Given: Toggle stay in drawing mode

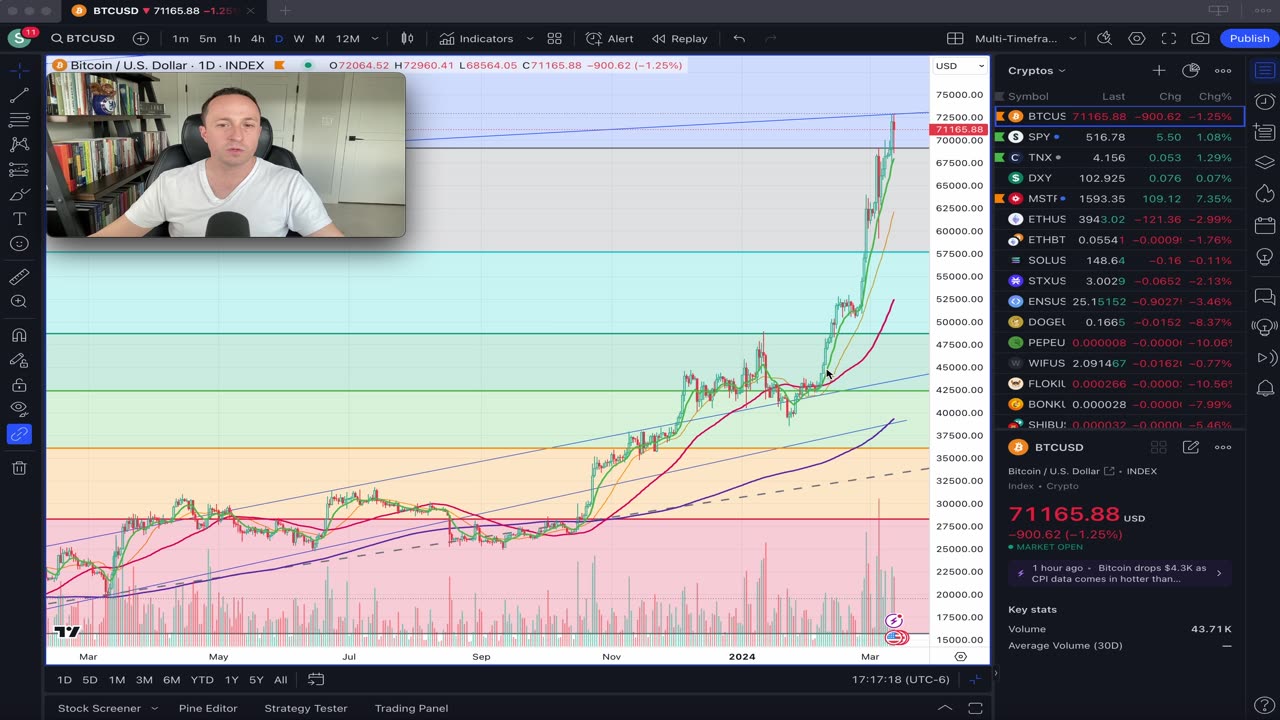Looking at the screenshot, I should point(19,360).
